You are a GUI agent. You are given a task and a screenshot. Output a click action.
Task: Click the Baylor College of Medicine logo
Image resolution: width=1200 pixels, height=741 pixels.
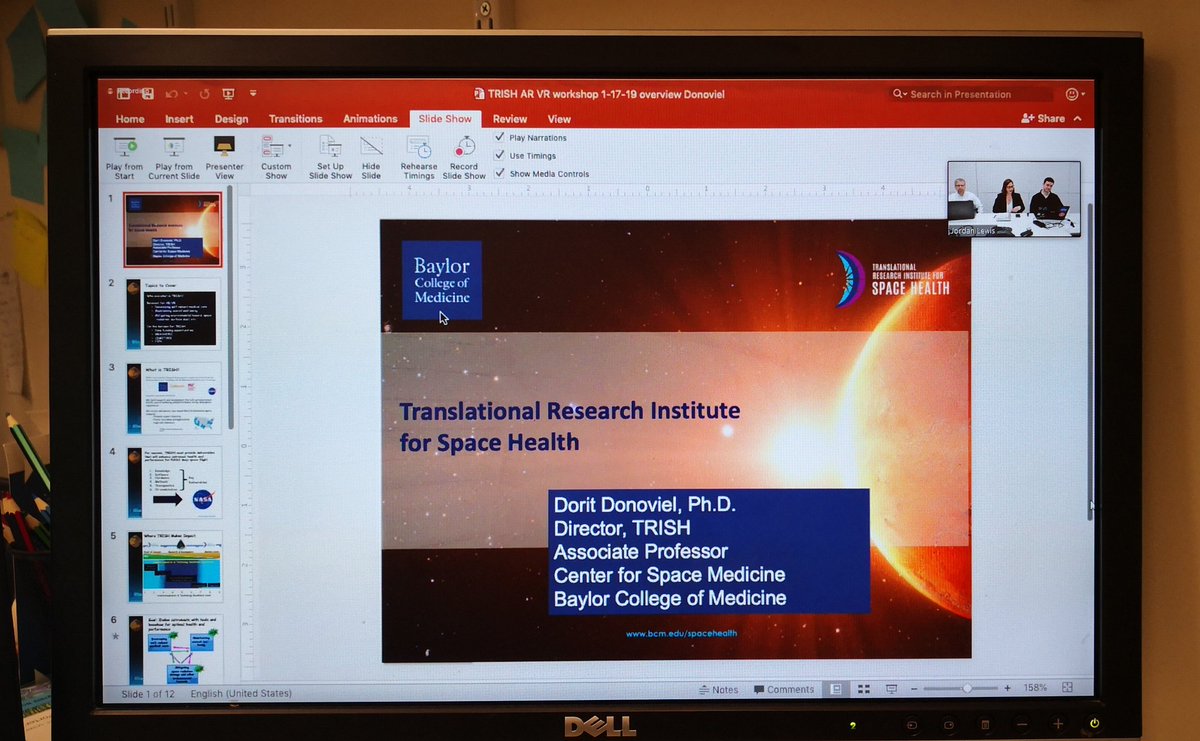[442, 280]
